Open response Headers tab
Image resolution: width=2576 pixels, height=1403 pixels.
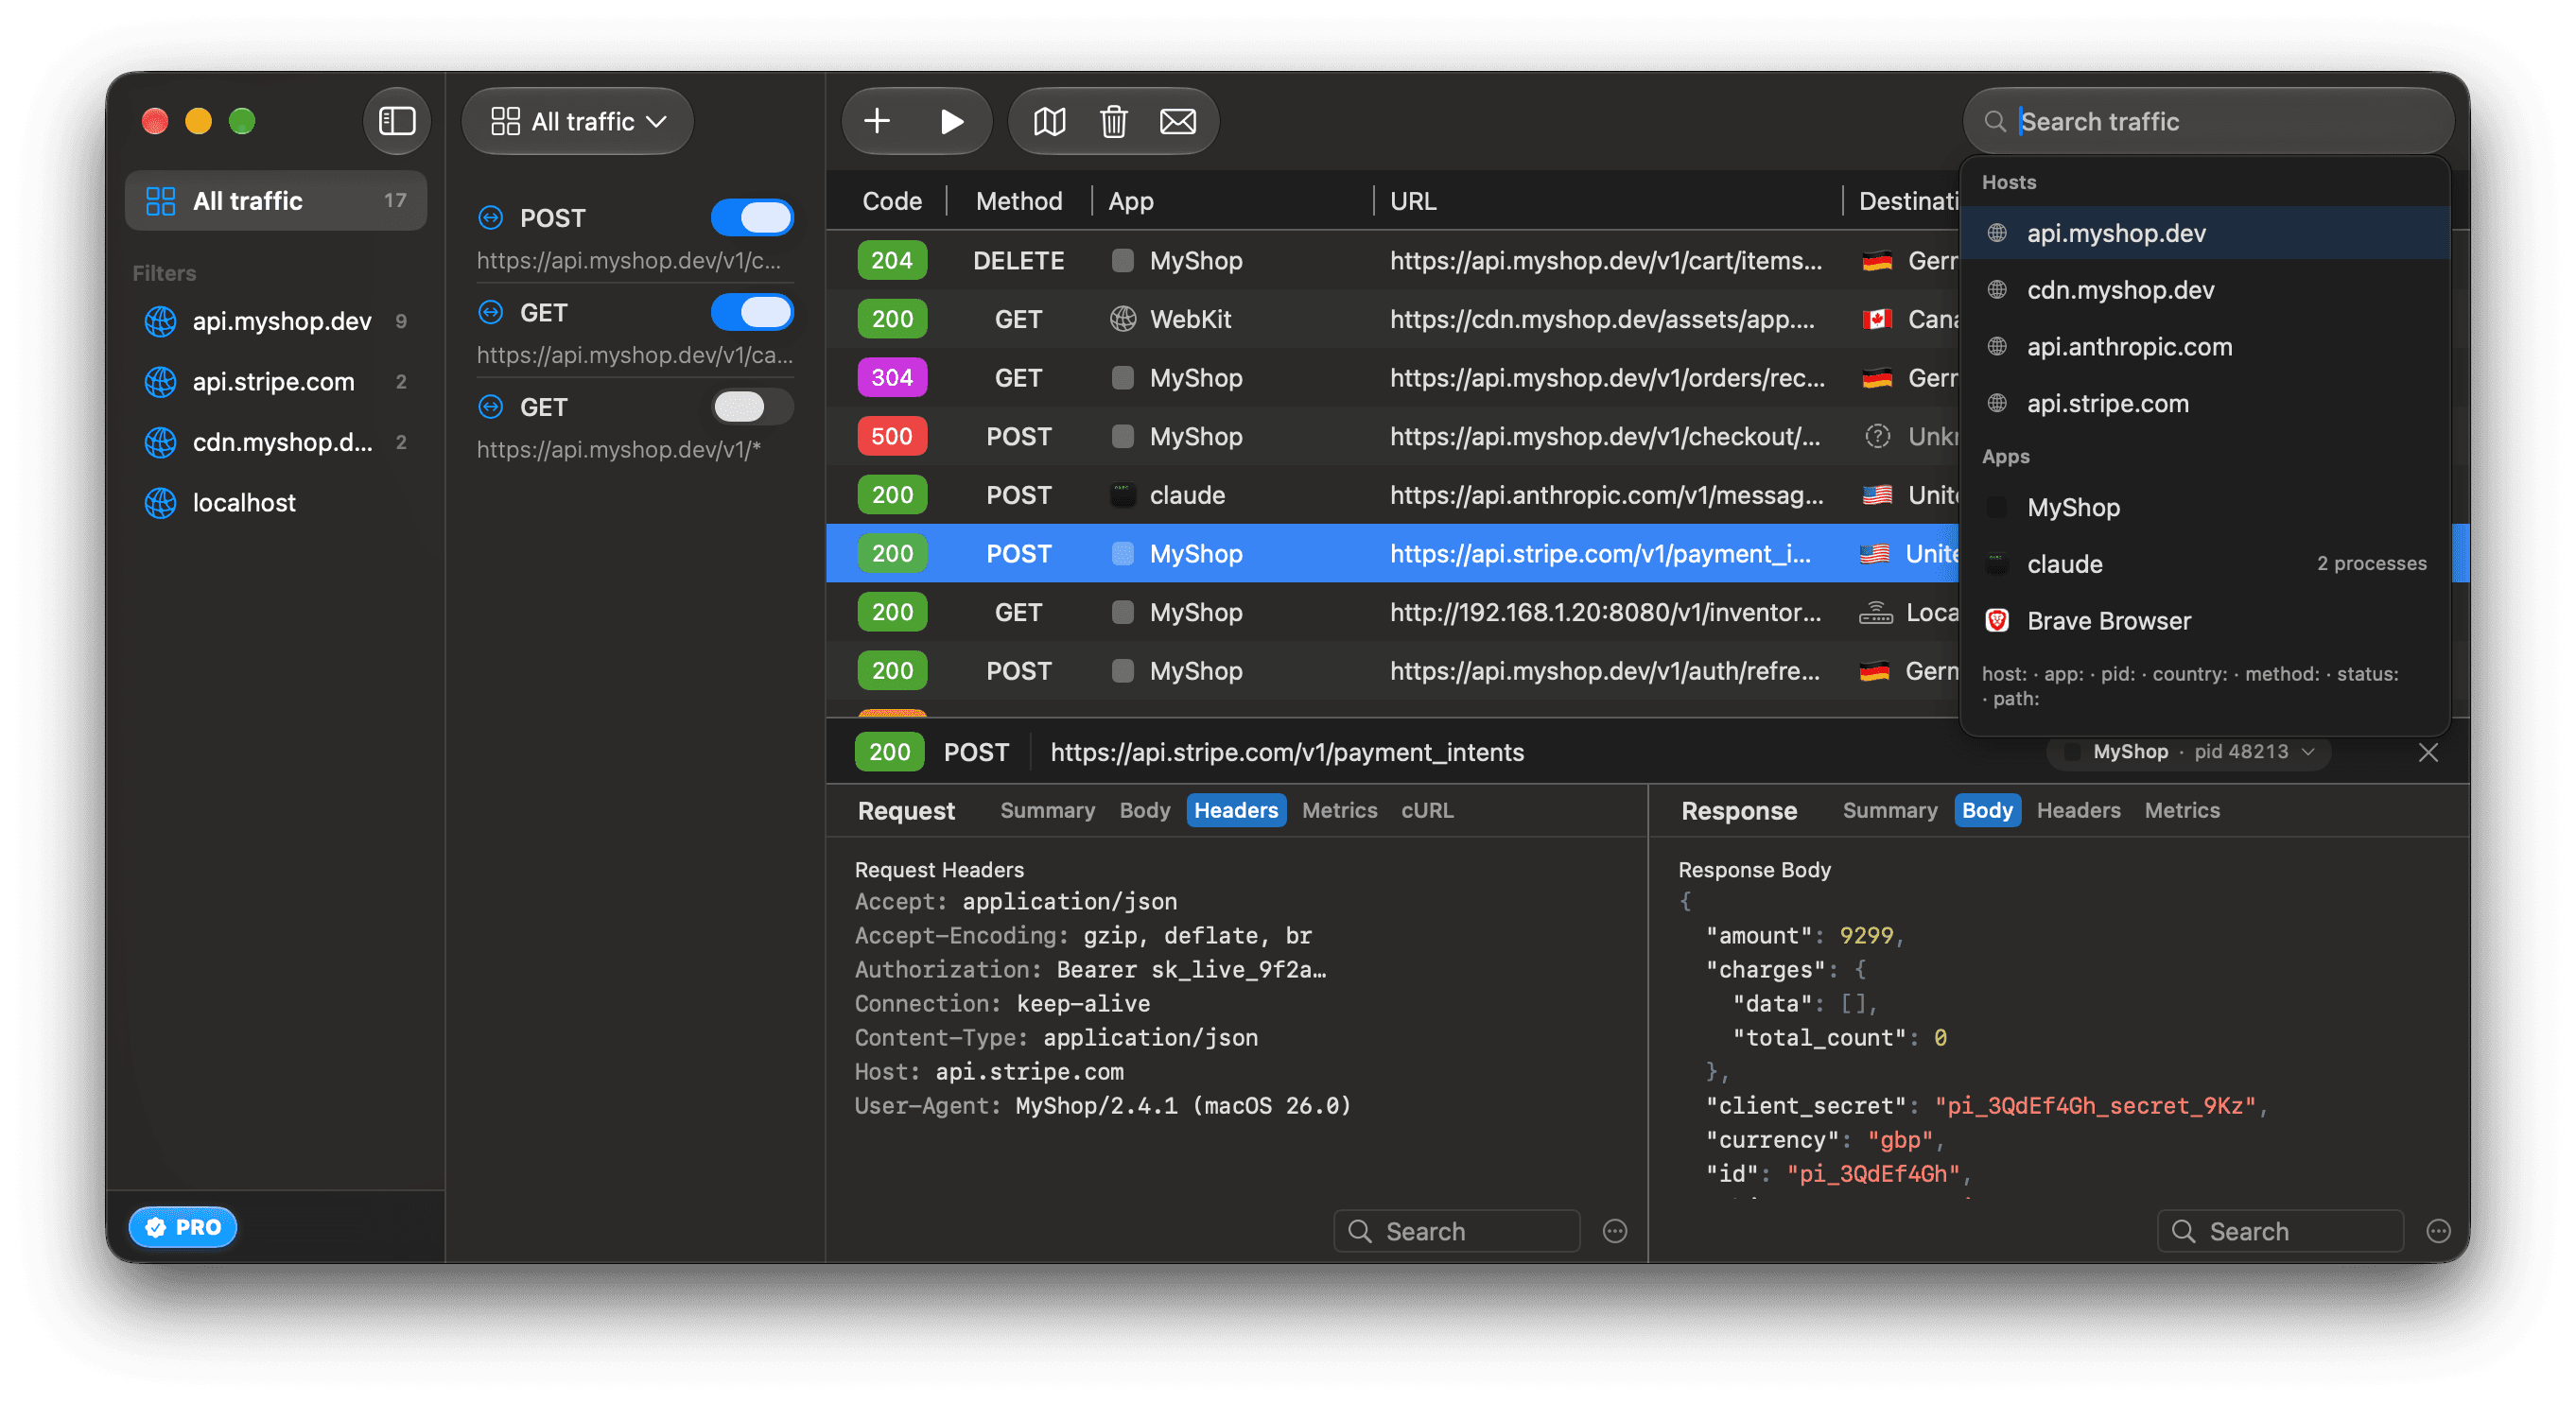pos(2077,809)
